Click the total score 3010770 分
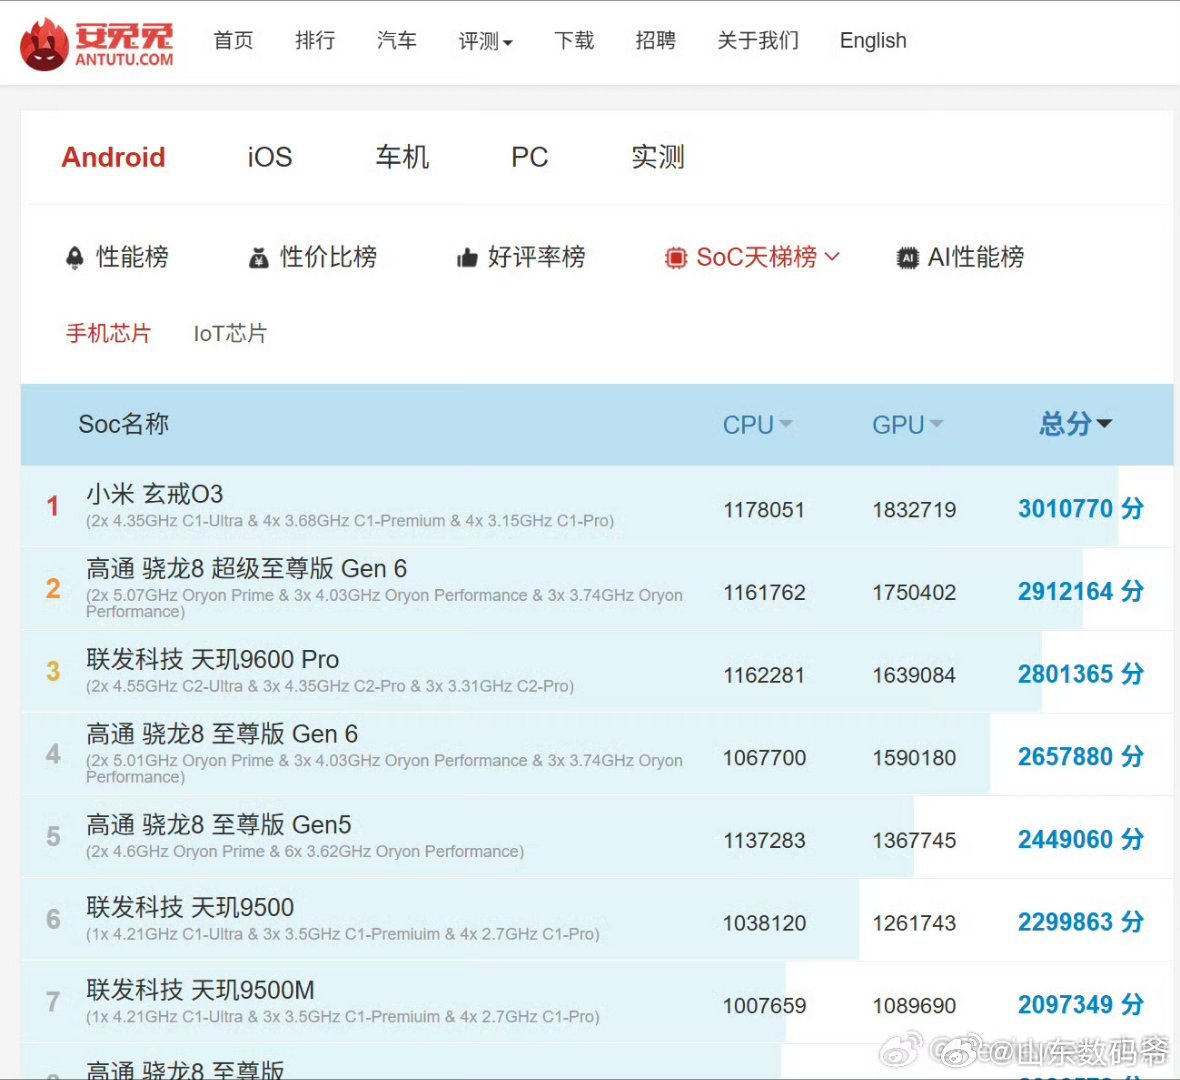Screen dimensions: 1180x1080 [1081, 509]
